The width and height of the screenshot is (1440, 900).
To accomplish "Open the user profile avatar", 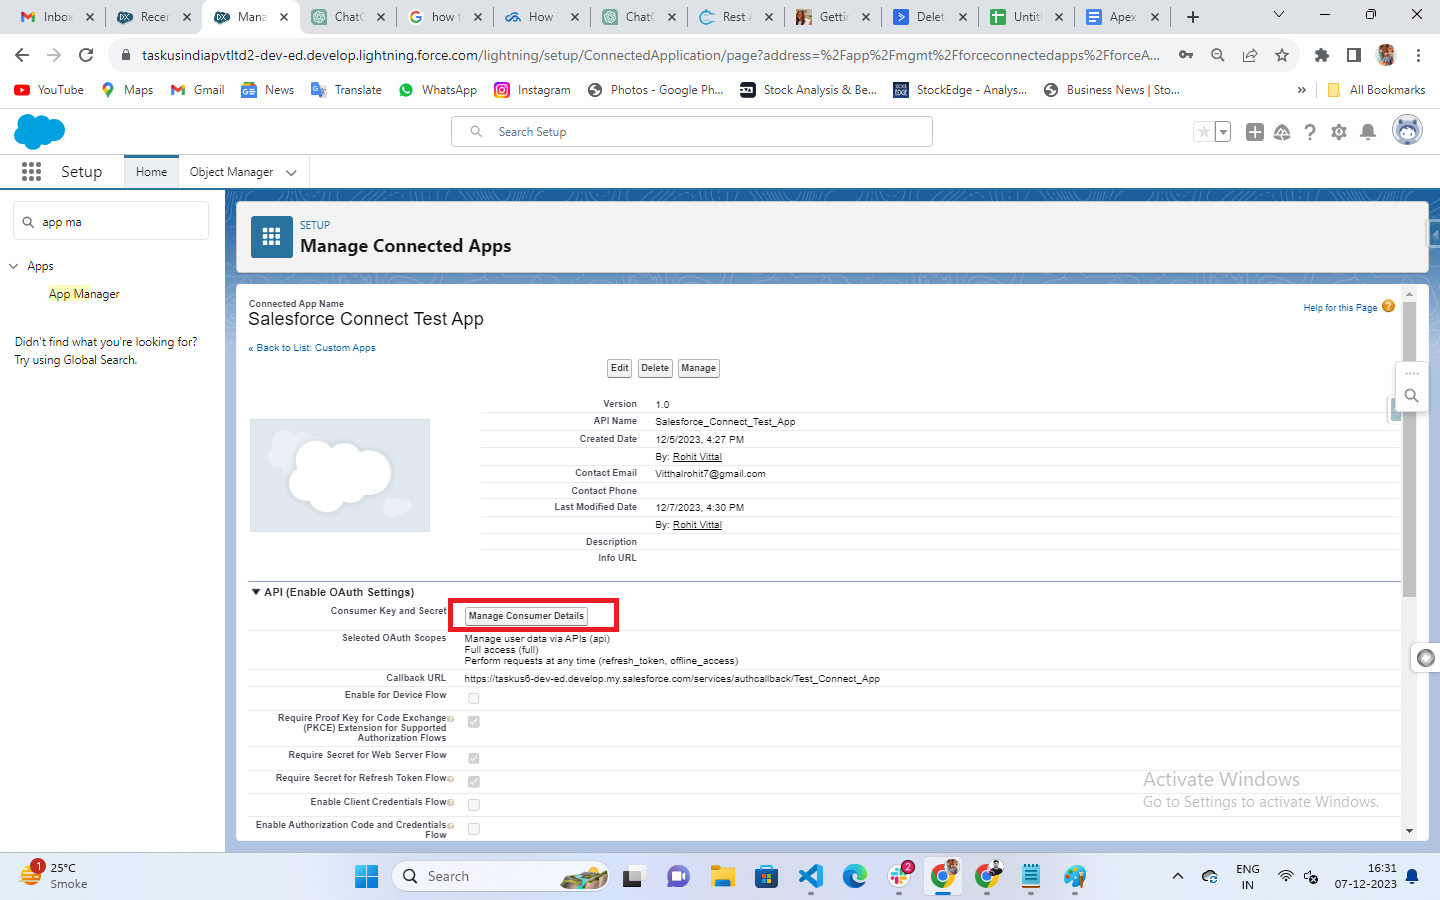I will 1407,131.
